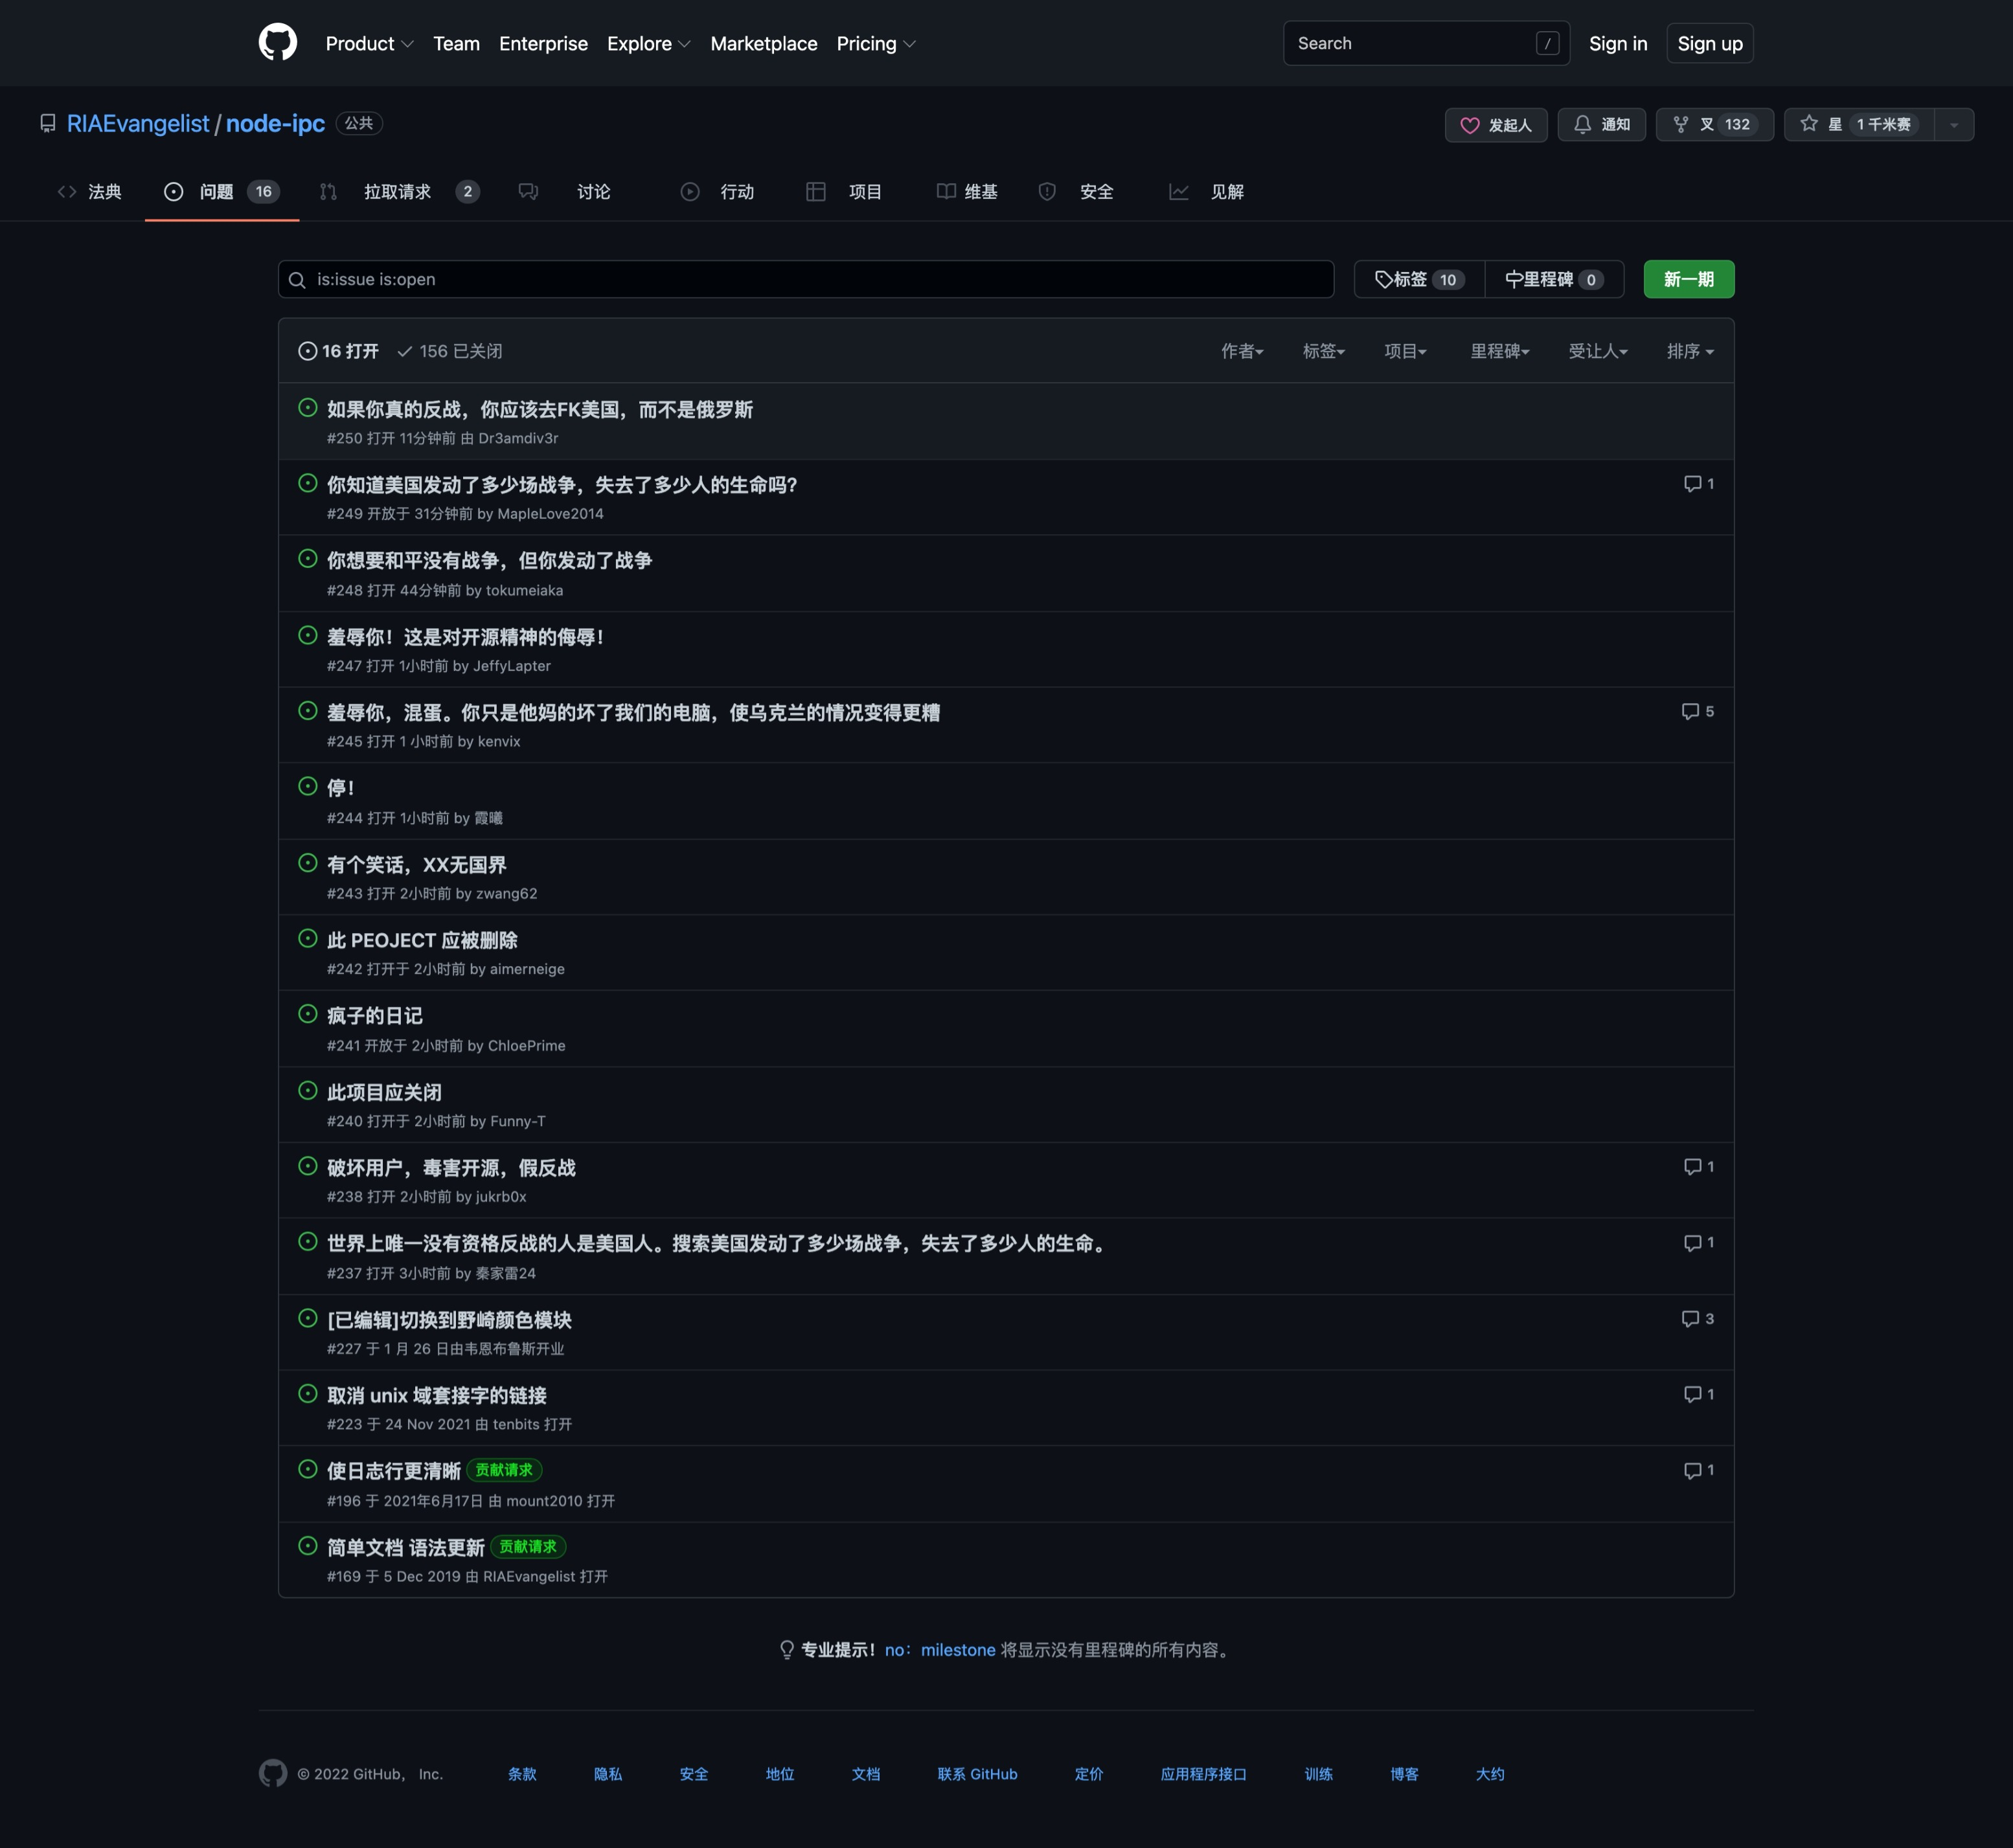Click the 联系 GitHub footer link
The width and height of the screenshot is (2013, 1848).
click(x=977, y=1774)
